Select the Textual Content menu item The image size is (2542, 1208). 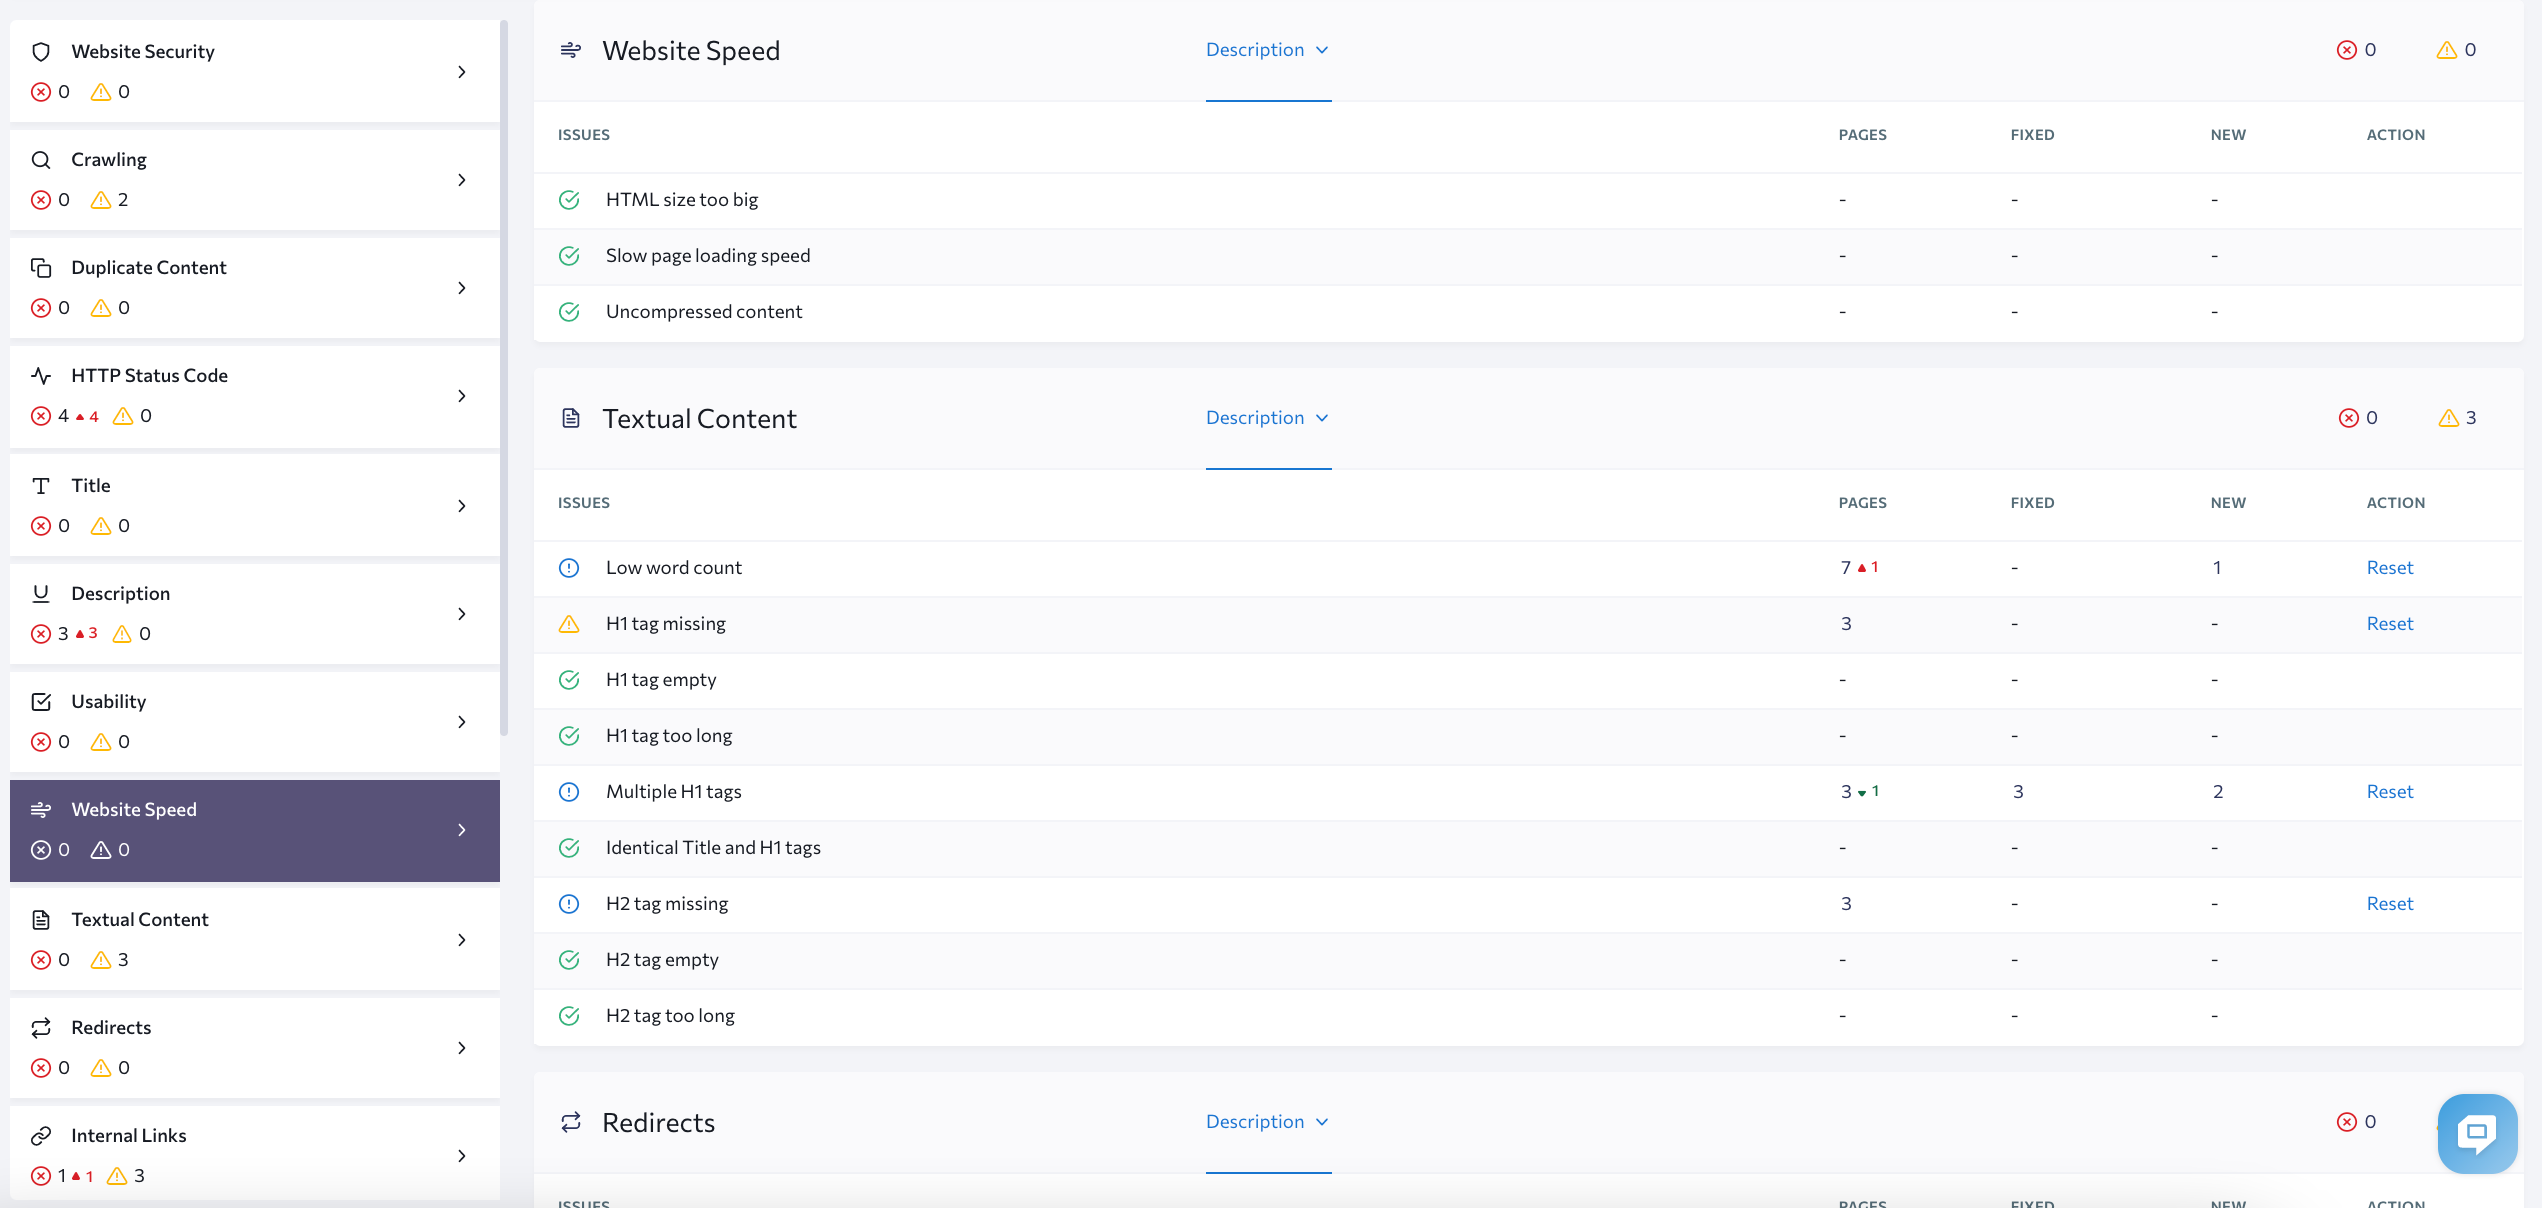[x=253, y=937]
